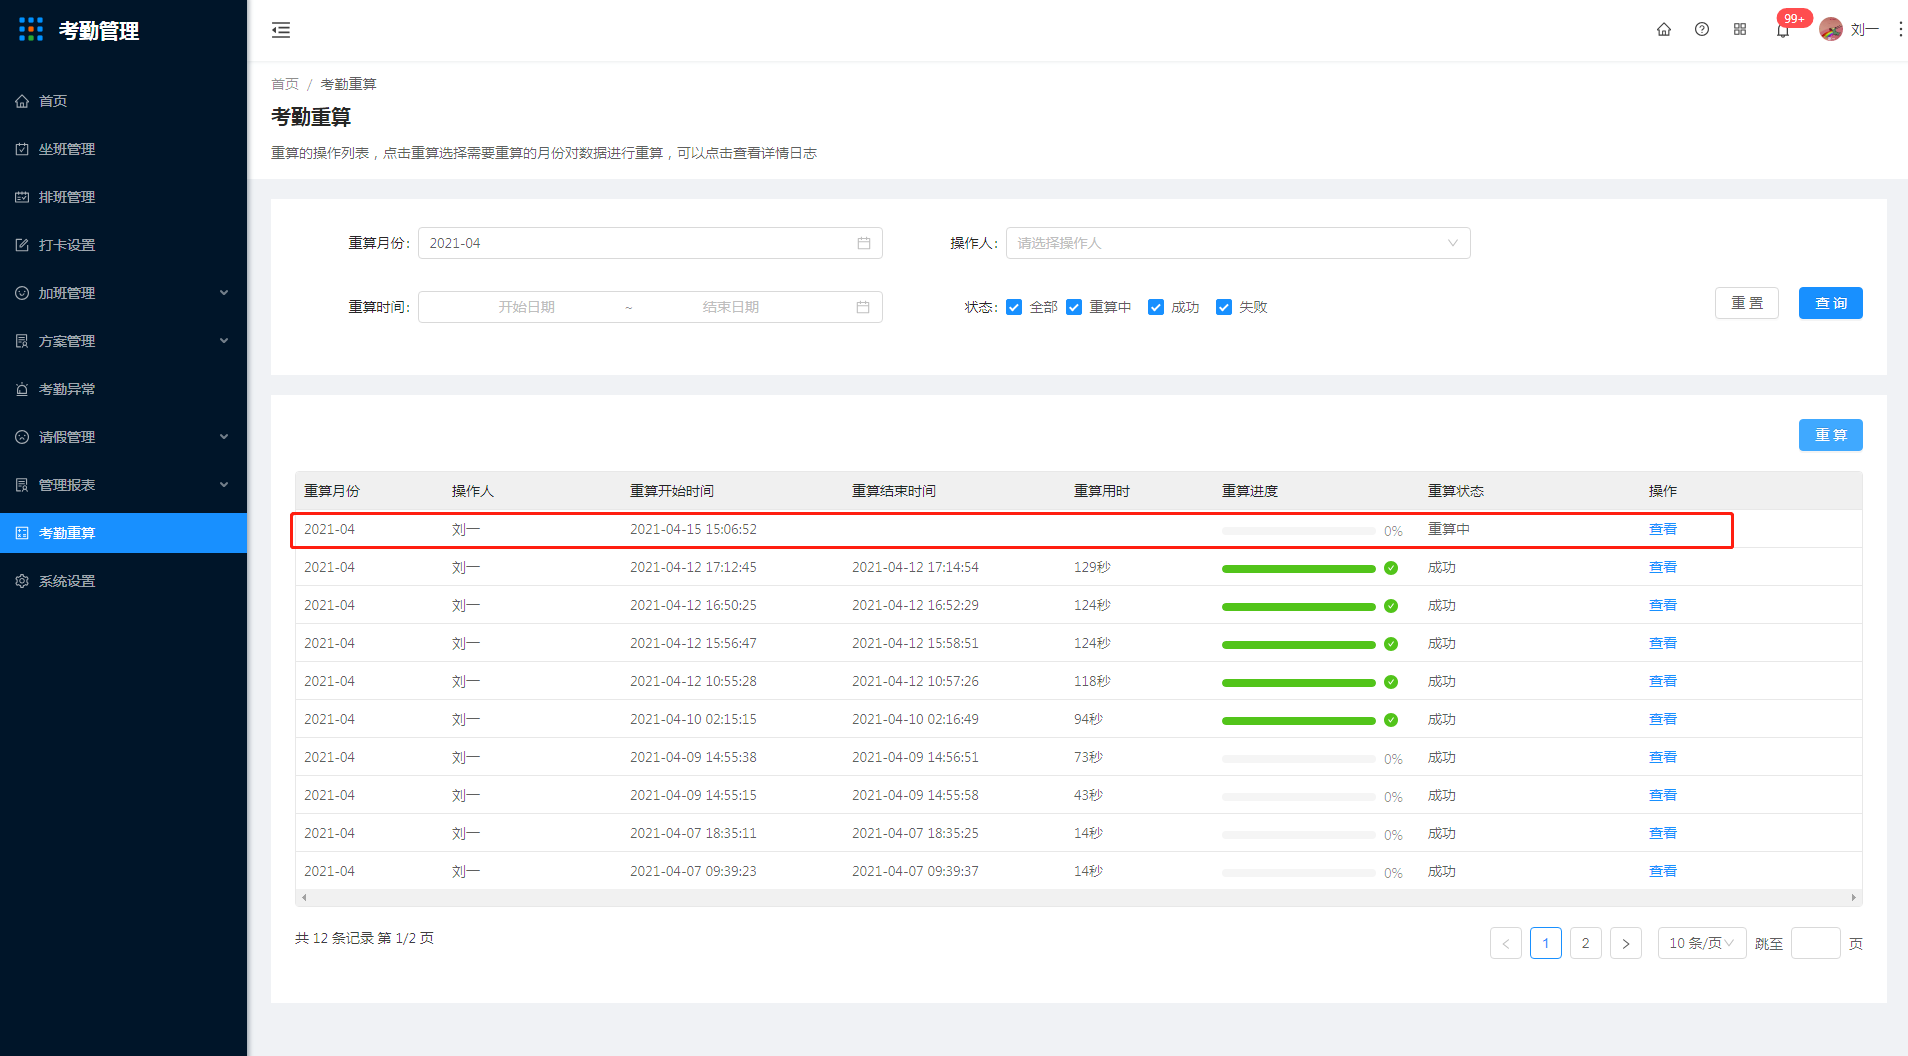Click the 跳至 page number input
Screen dimensions: 1908x1056
point(1816,943)
